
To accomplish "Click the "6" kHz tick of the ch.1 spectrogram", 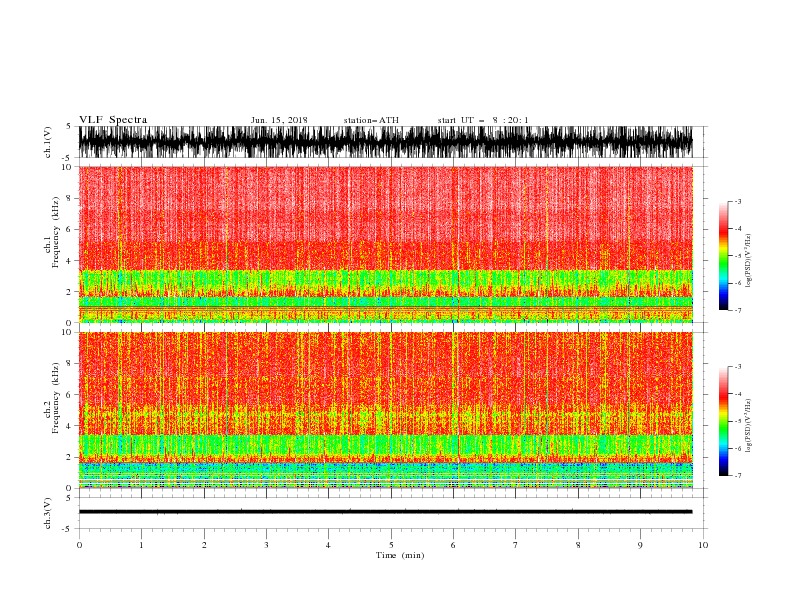I will coord(69,229).
